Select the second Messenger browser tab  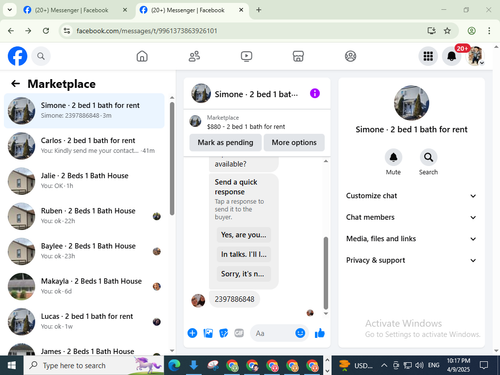click(188, 10)
